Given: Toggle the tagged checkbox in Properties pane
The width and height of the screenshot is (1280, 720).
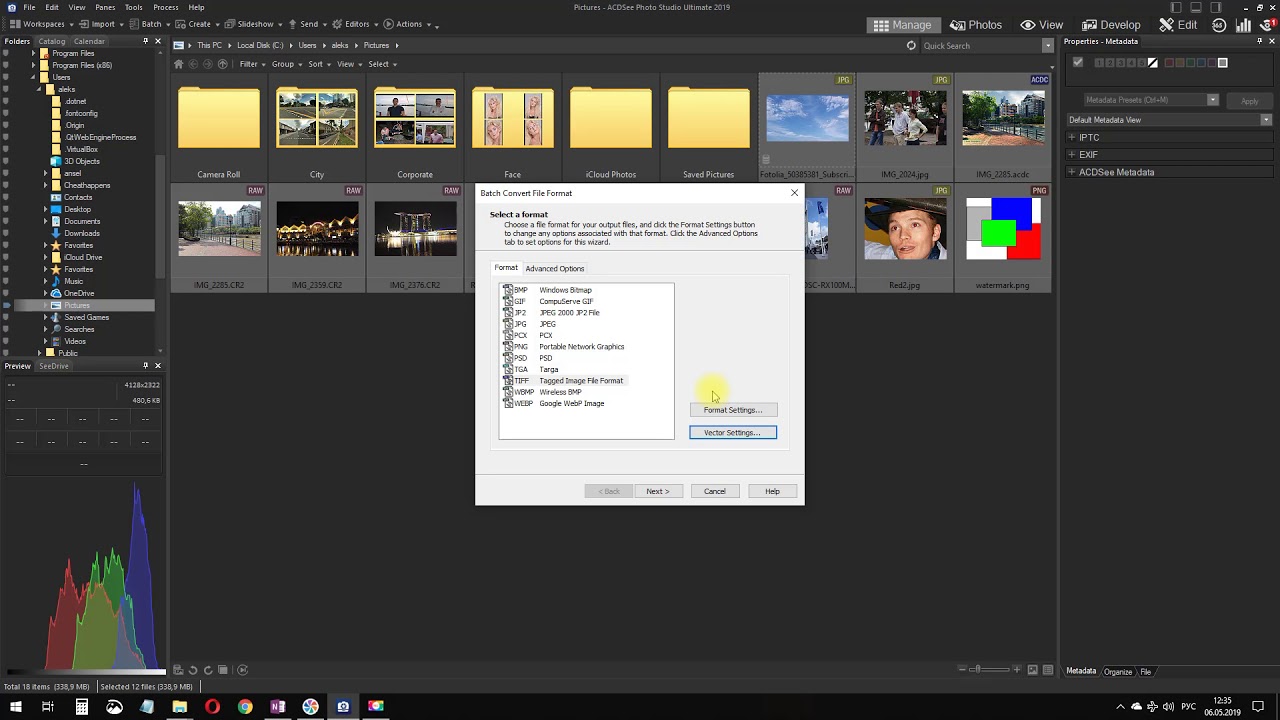Looking at the screenshot, I should 1077,63.
